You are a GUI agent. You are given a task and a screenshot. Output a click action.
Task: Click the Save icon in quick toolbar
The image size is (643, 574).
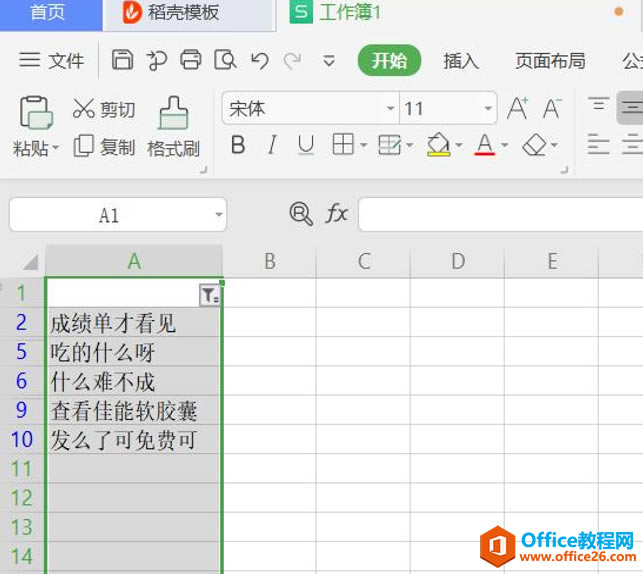click(123, 60)
